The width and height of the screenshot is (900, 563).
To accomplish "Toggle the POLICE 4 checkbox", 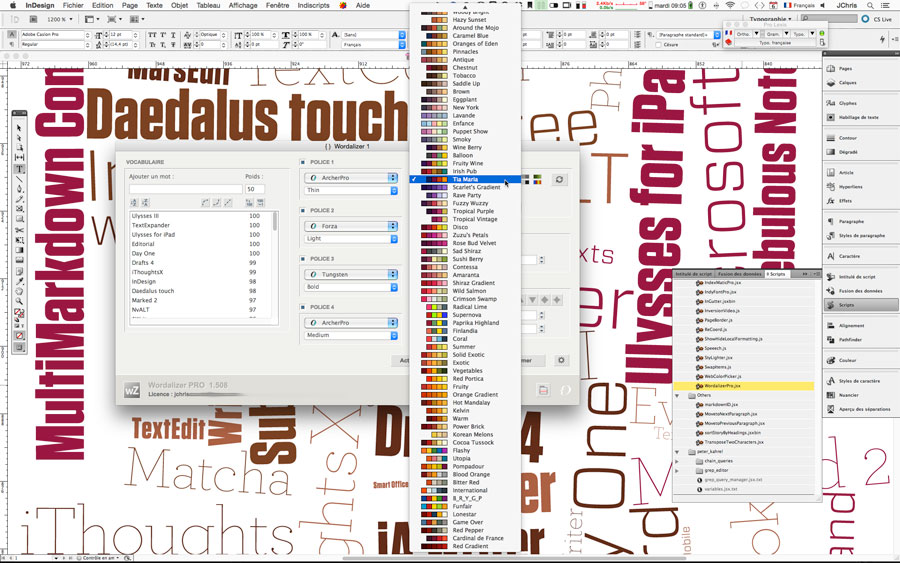I will [302, 307].
